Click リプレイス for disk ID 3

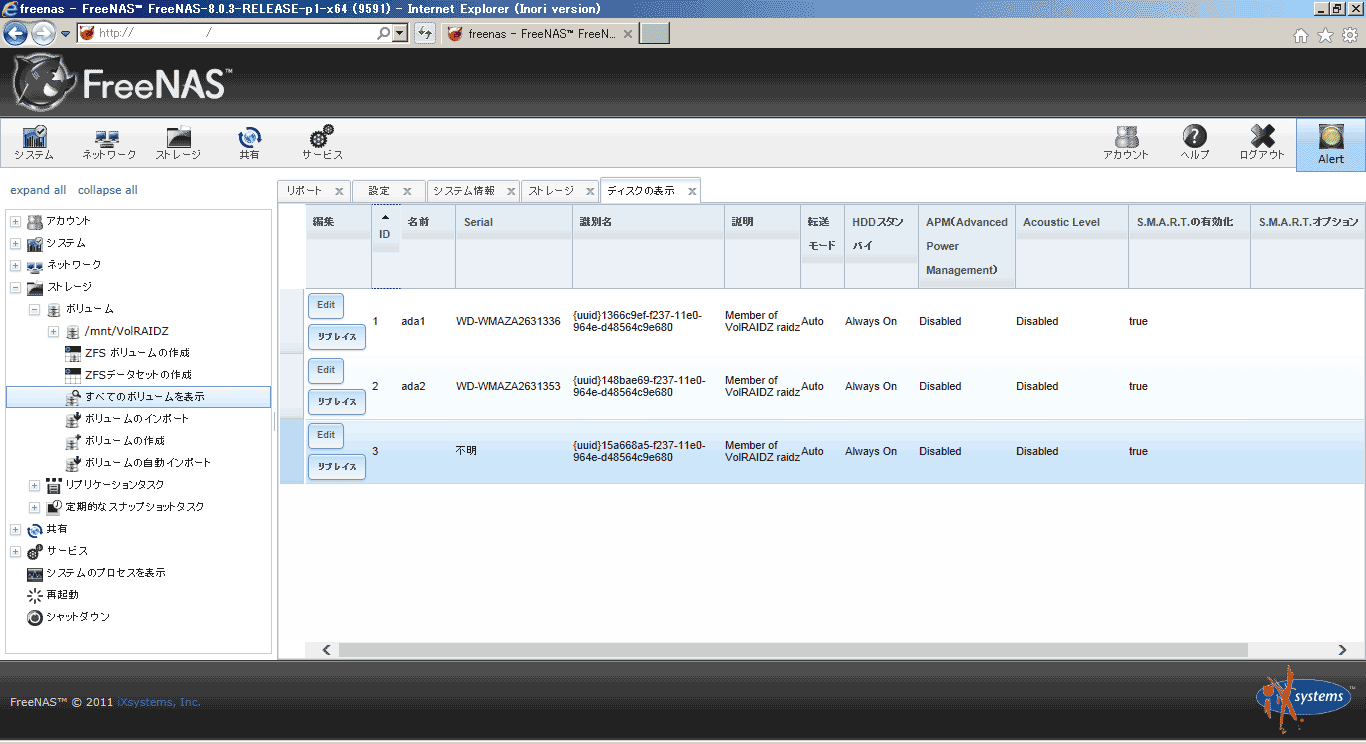click(x=337, y=467)
